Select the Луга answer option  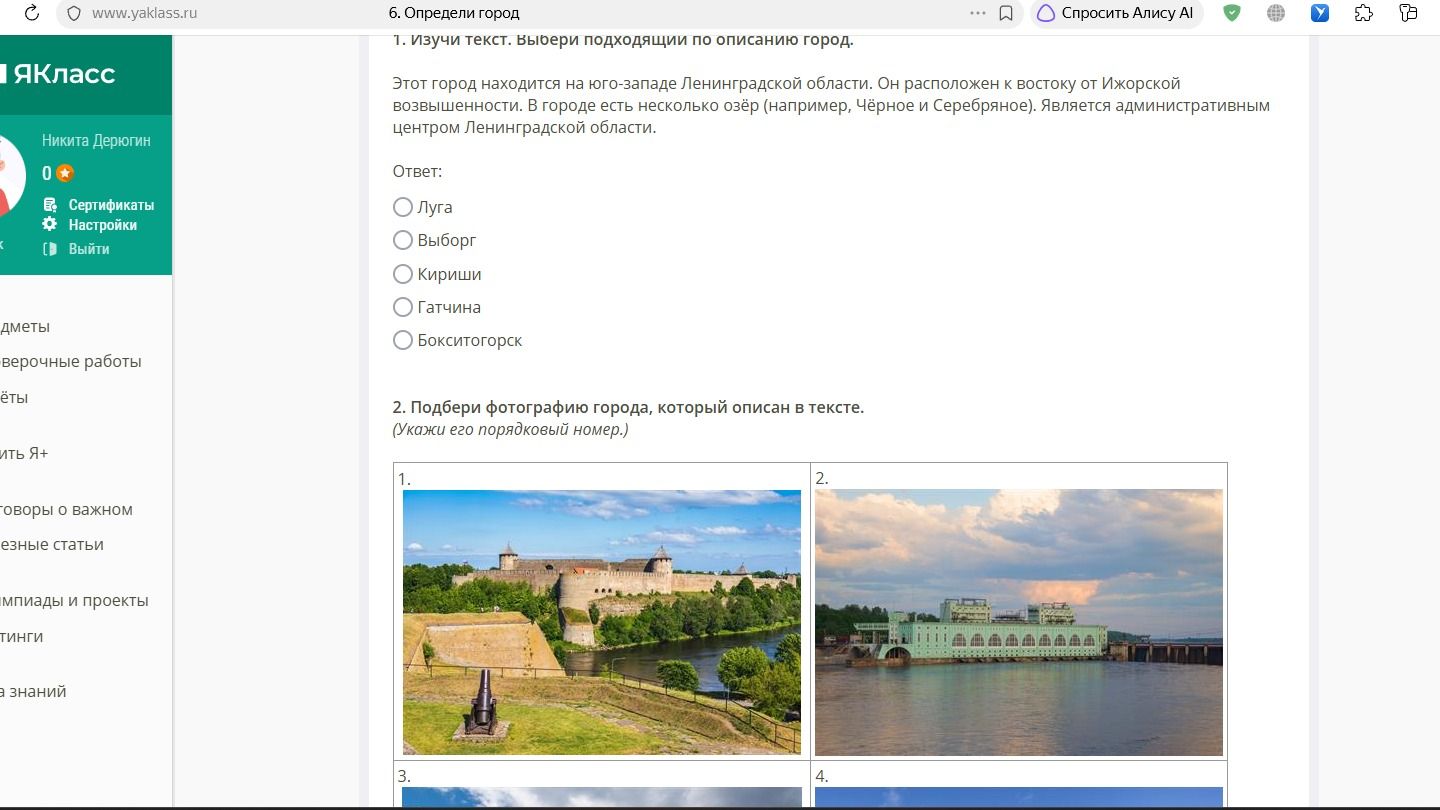(403, 207)
